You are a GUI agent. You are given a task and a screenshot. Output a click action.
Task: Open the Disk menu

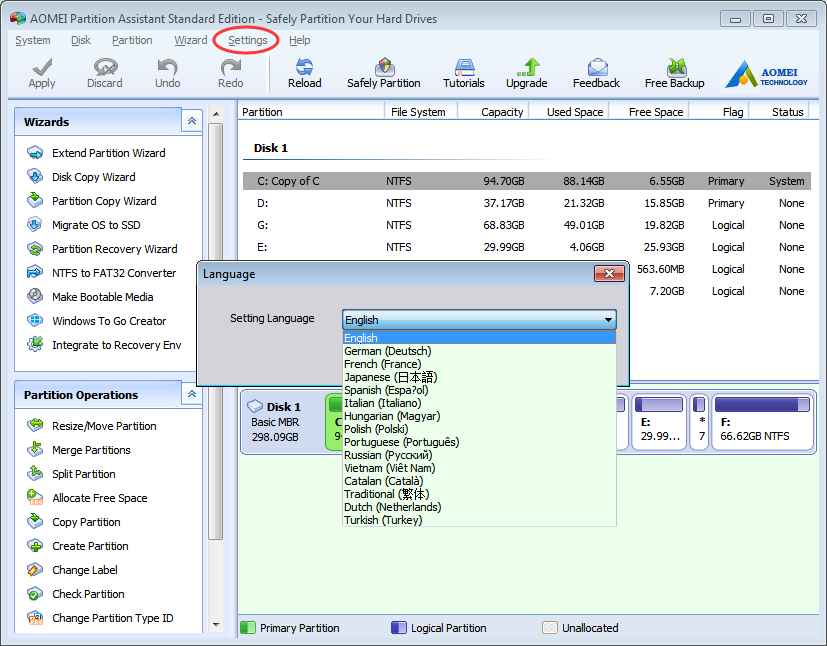[x=81, y=40]
